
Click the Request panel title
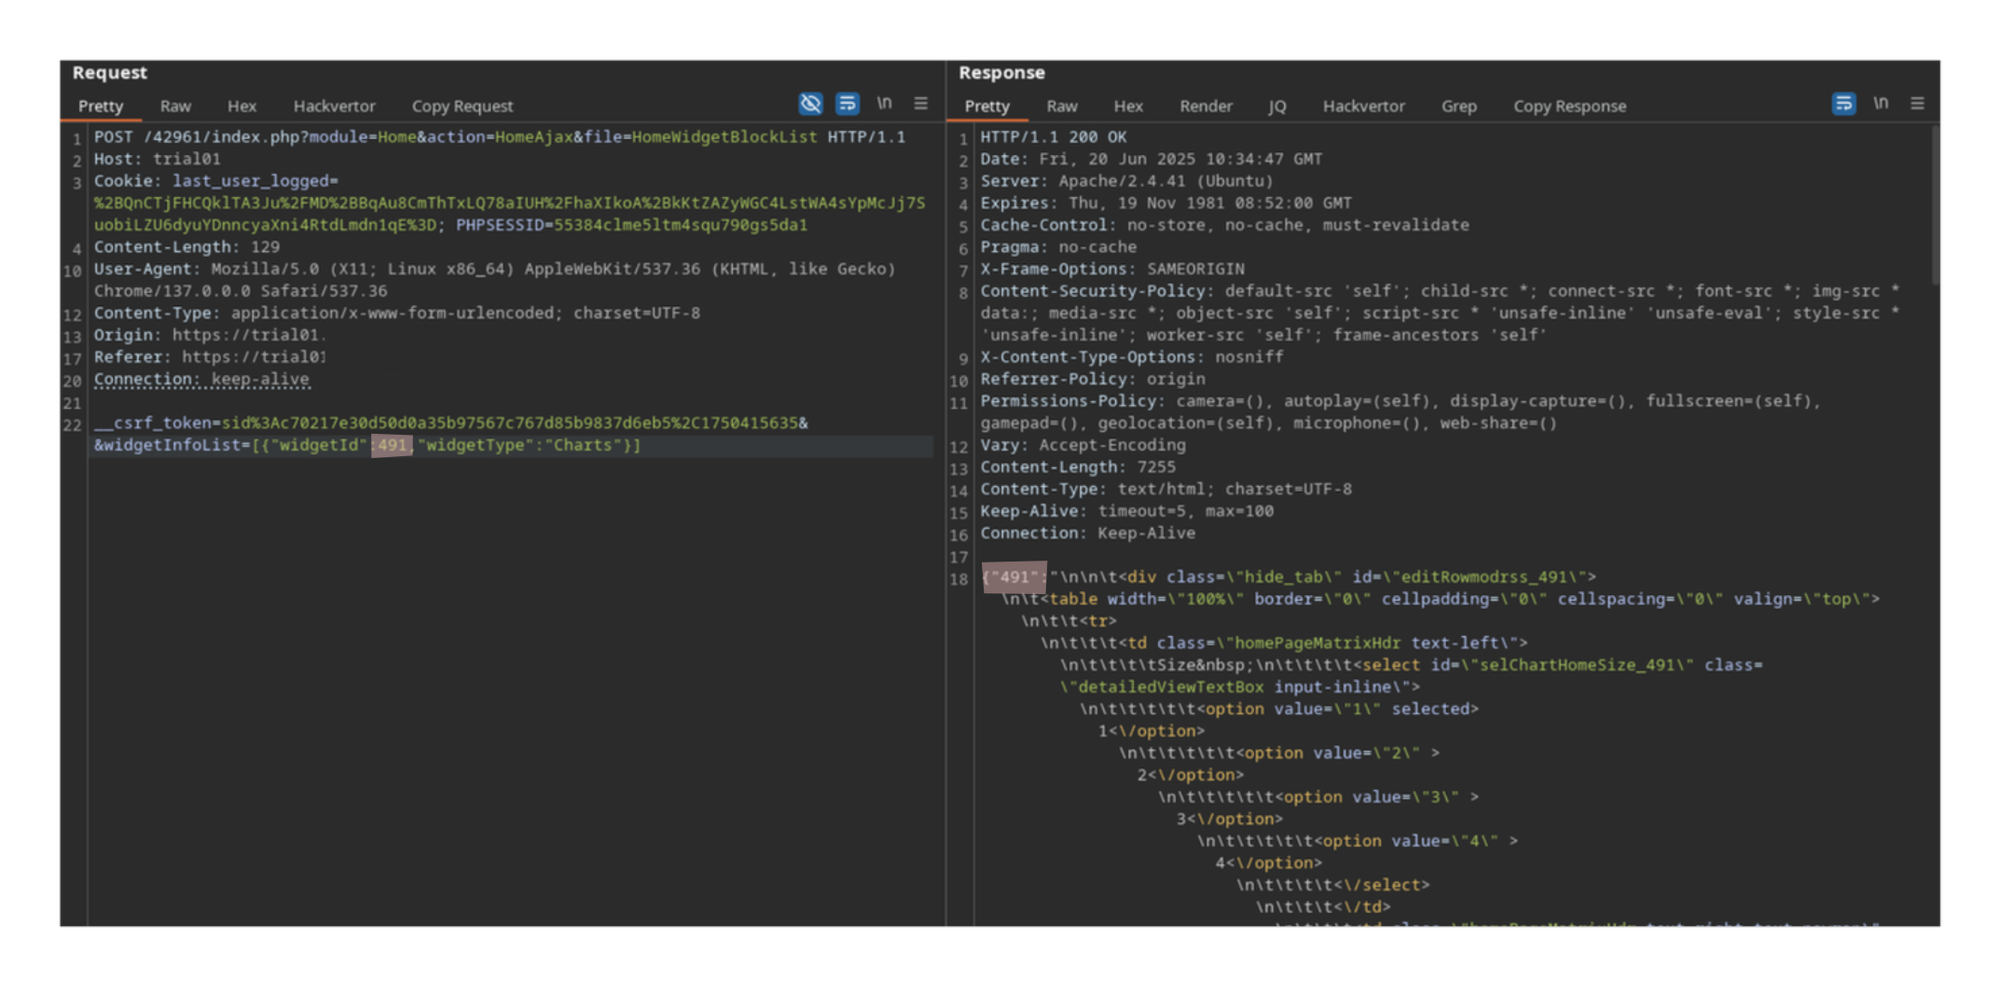109,73
